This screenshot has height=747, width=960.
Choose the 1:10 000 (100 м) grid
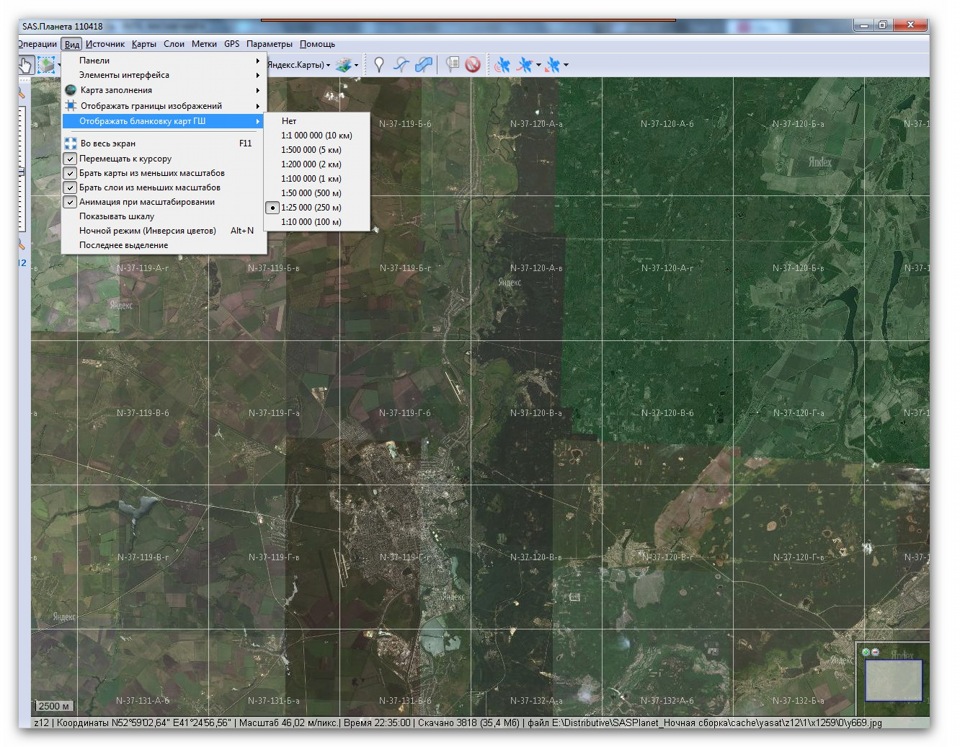(317, 222)
